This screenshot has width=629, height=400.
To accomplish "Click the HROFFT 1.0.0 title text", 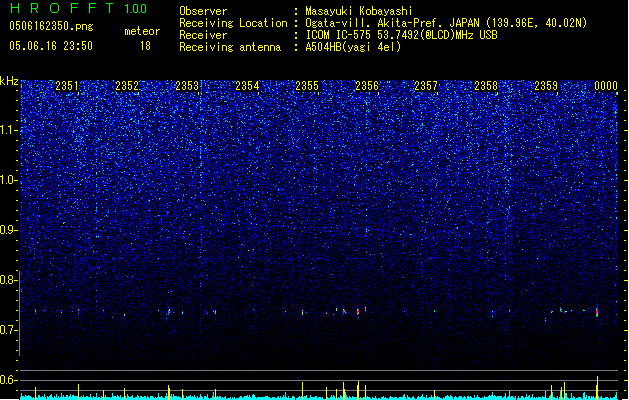I will (78, 8).
